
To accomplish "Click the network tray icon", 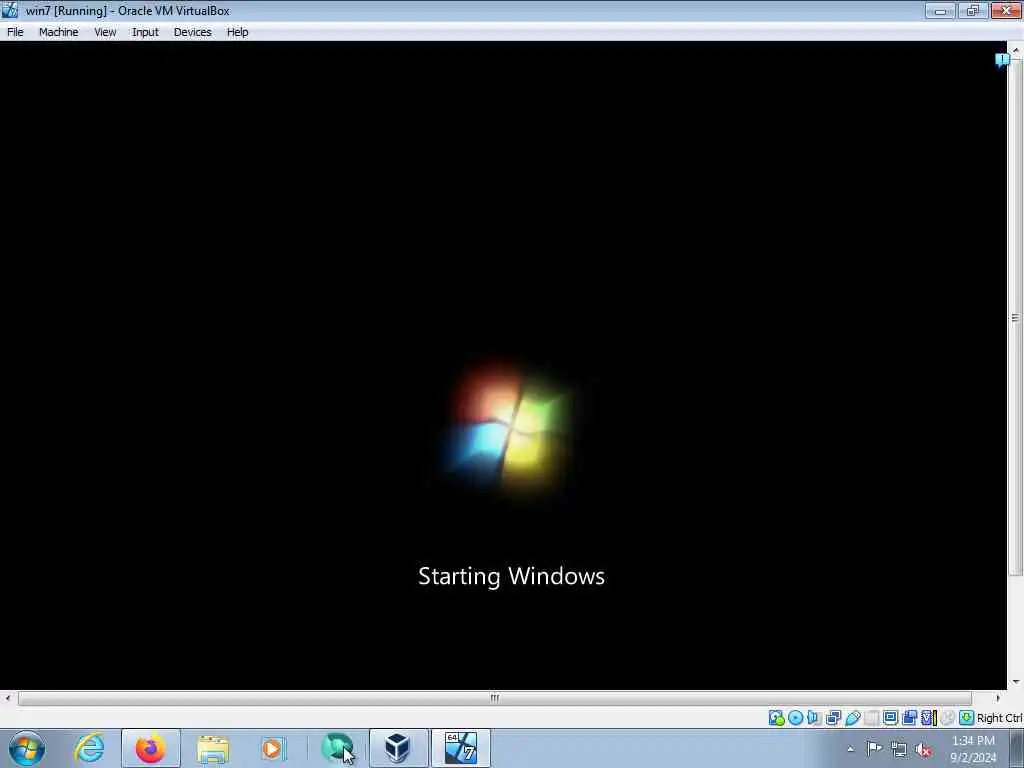I will pos(899,750).
